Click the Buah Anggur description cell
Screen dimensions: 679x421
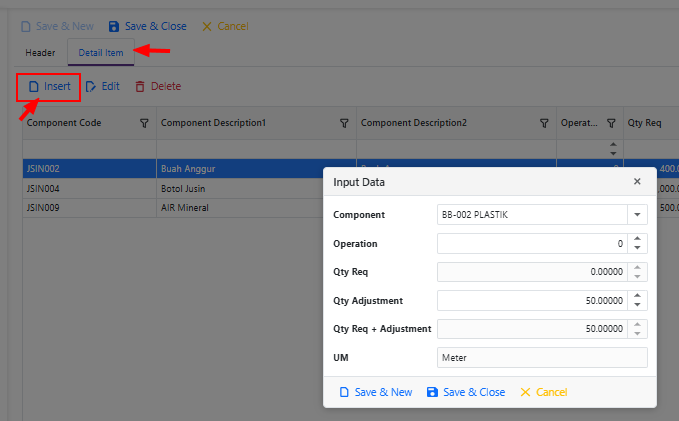pos(240,168)
